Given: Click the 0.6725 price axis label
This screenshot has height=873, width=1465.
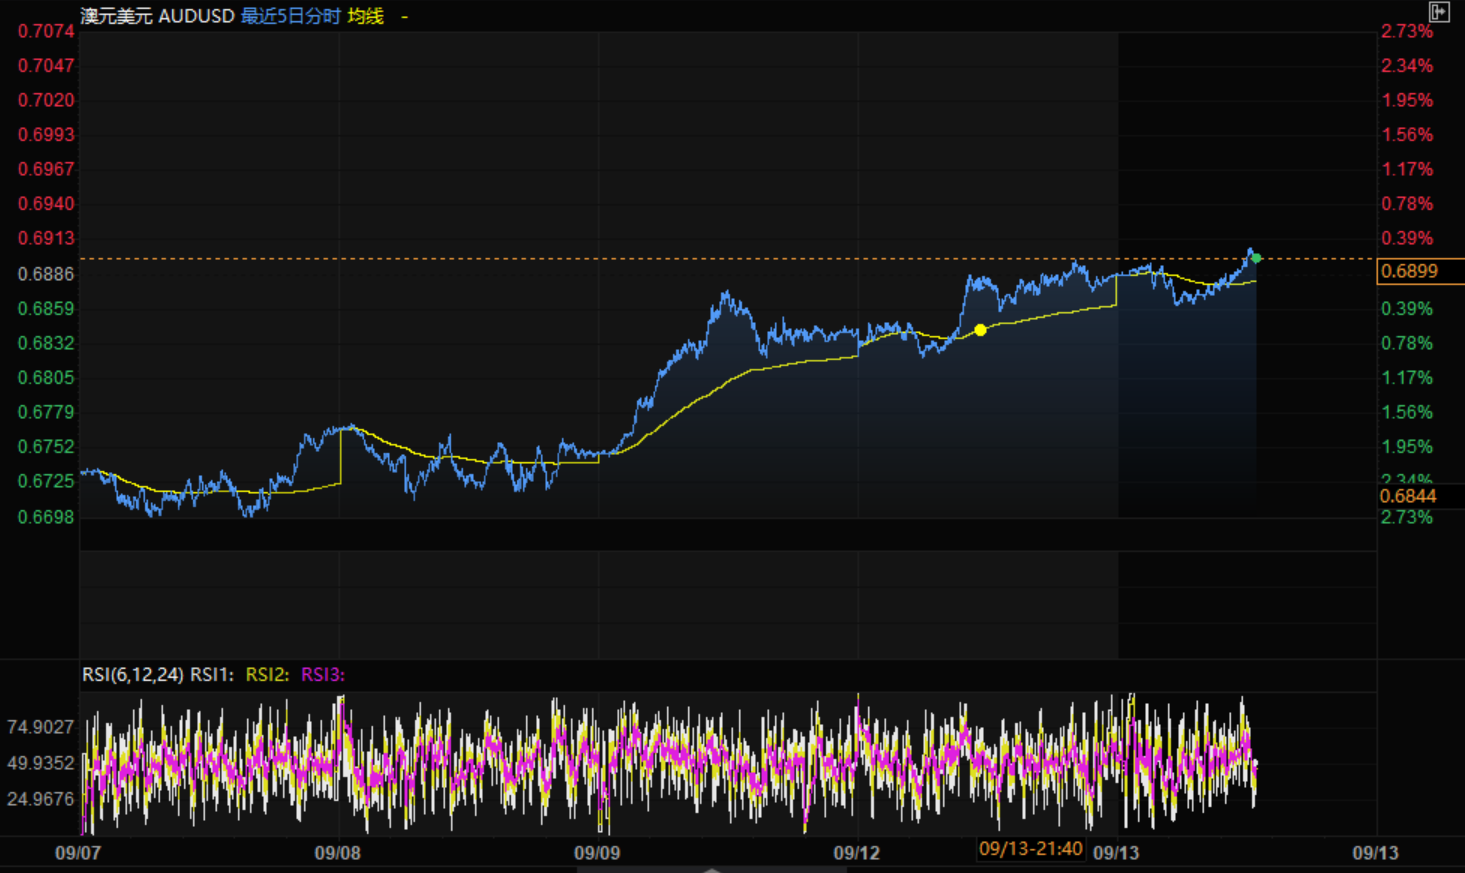Looking at the screenshot, I should coord(46,481).
